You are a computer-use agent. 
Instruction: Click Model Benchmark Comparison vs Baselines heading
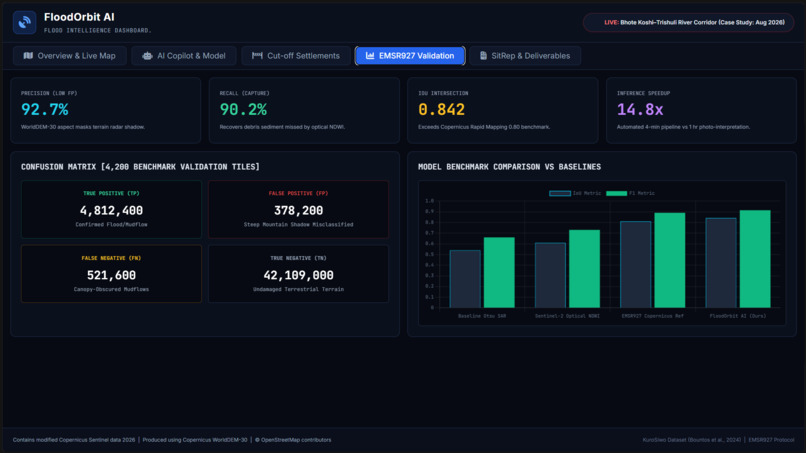coord(509,167)
